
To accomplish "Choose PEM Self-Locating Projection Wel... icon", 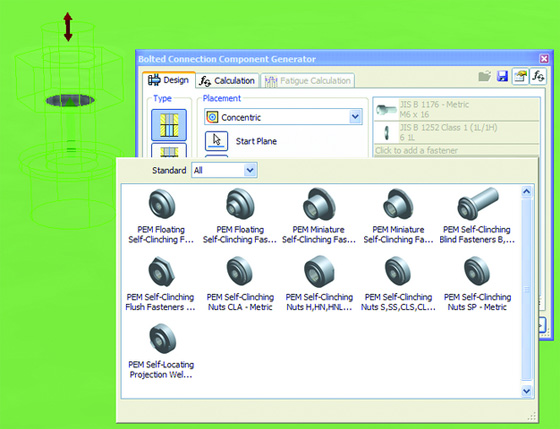I will pos(162,339).
